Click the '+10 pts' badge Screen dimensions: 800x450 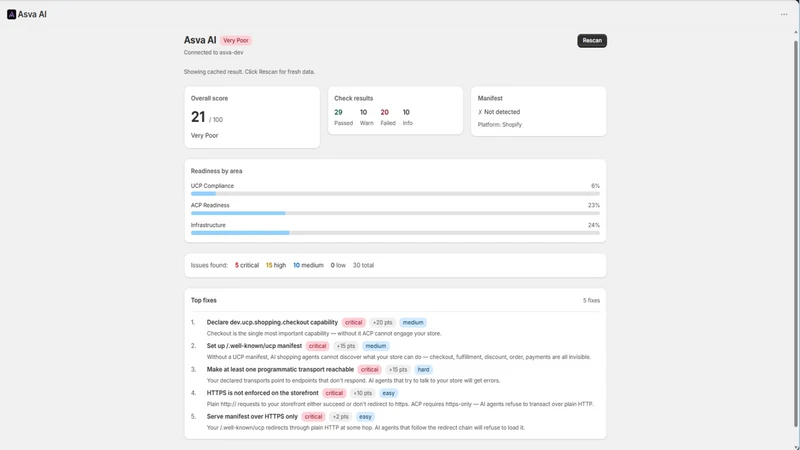(362, 393)
